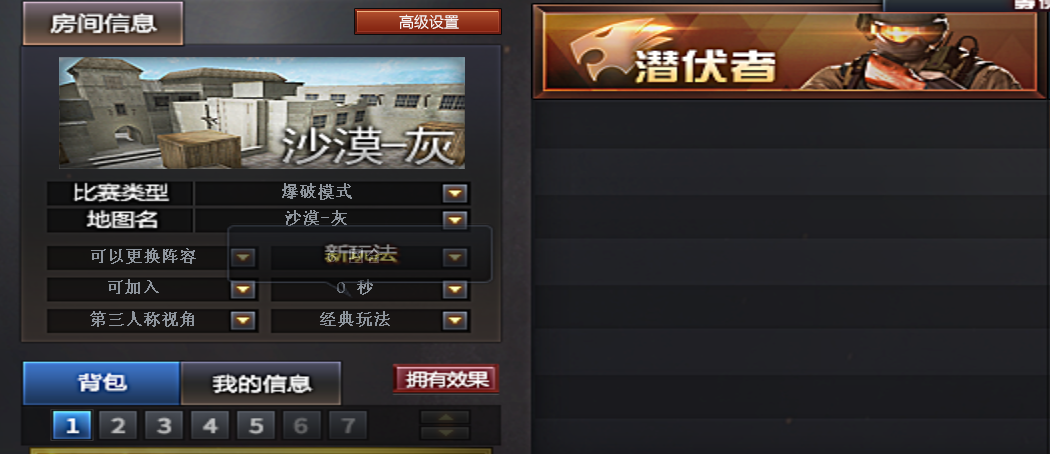
Task: Open the 比赛类型 dropdown arrow
Action: [x=455, y=194]
